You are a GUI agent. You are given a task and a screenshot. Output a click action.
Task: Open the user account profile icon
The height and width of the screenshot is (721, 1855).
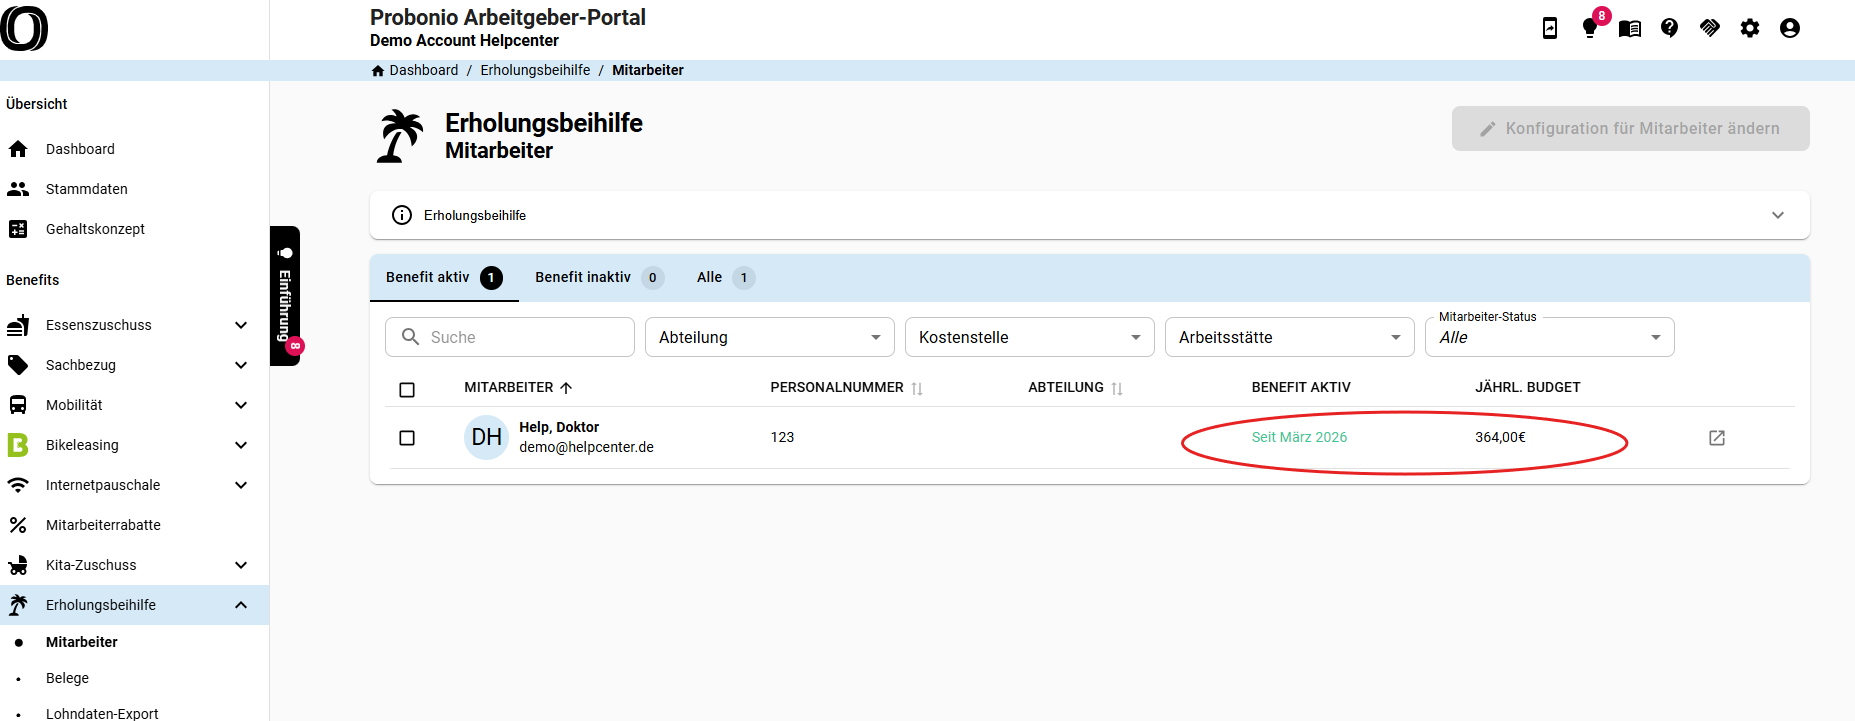coord(1790,28)
